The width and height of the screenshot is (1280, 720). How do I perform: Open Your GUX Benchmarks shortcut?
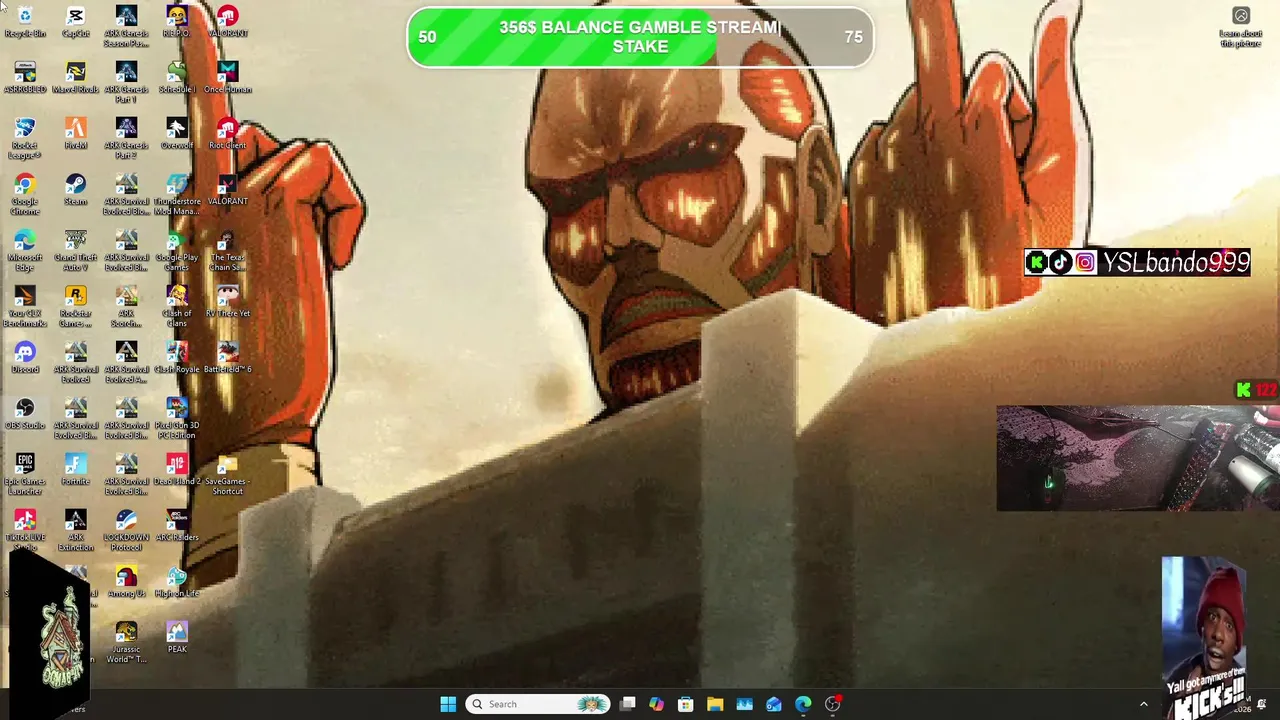pos(25,307)
